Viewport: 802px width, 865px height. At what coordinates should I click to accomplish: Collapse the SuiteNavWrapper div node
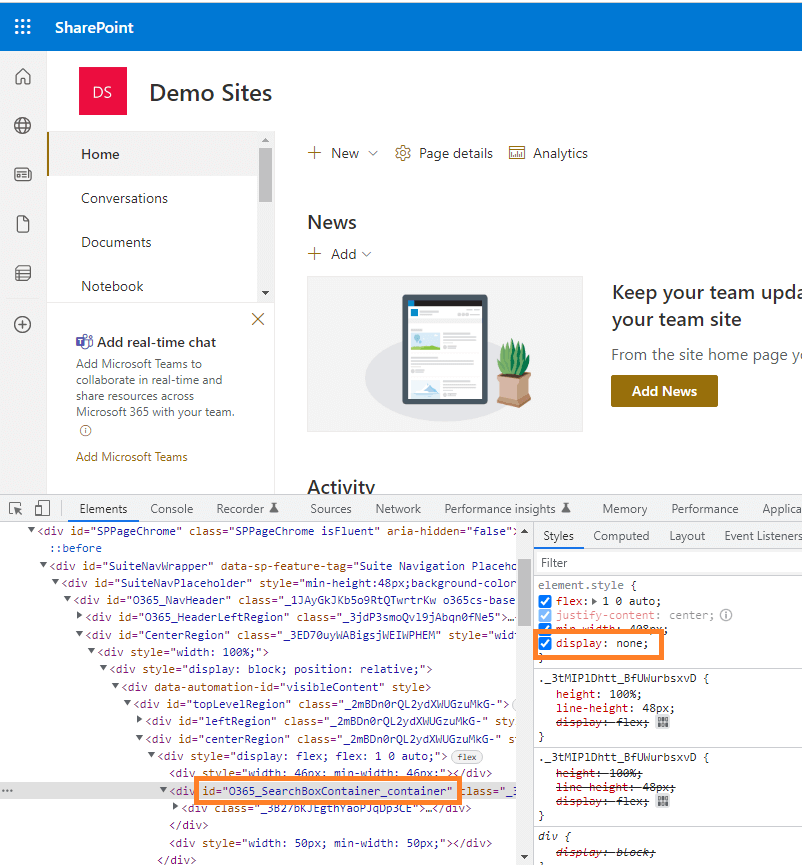click(x=43, y=565)
